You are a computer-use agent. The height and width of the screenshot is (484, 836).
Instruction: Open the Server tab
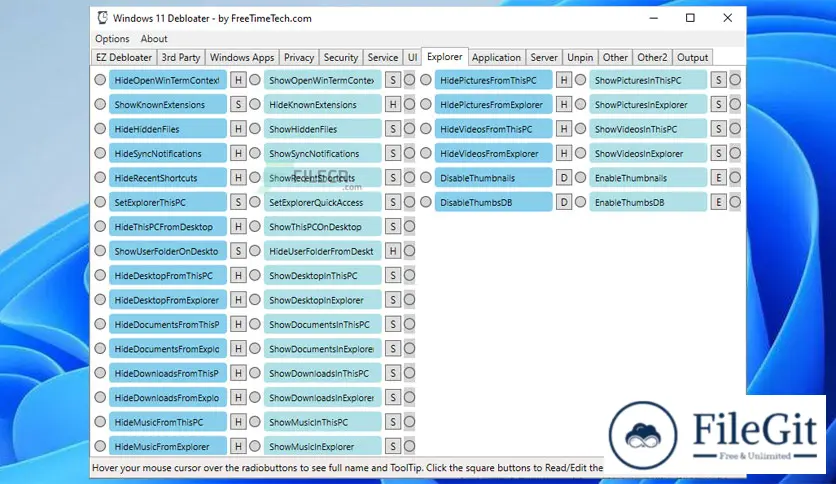[544, 58]
